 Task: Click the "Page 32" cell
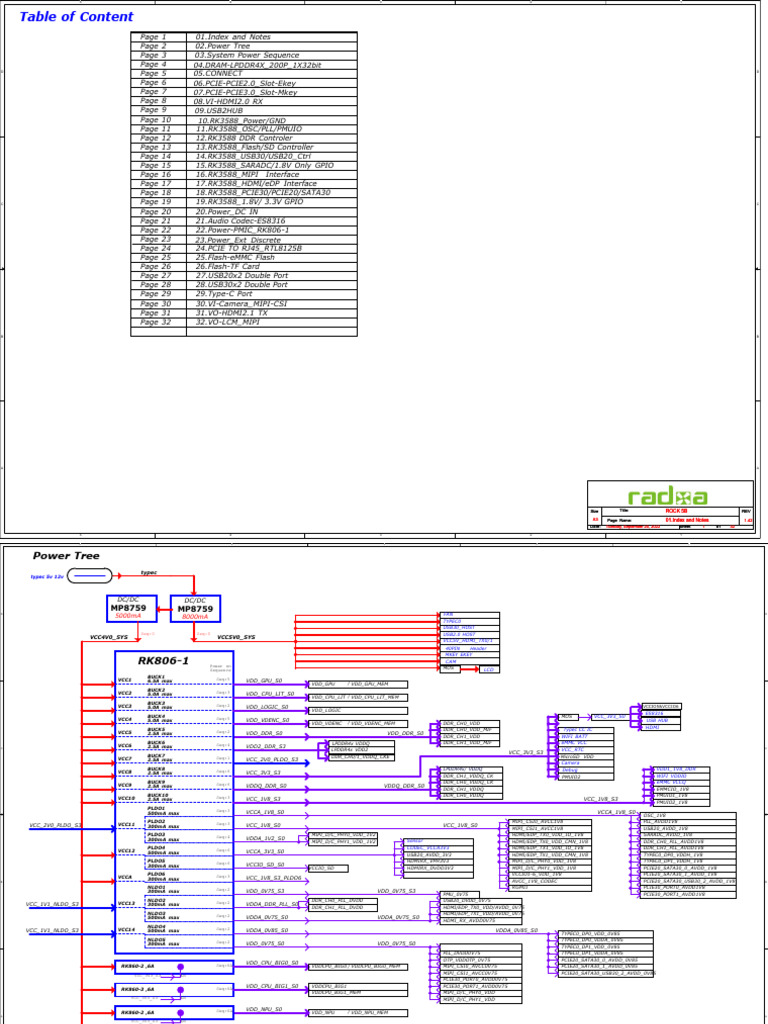tap(159, 323)
